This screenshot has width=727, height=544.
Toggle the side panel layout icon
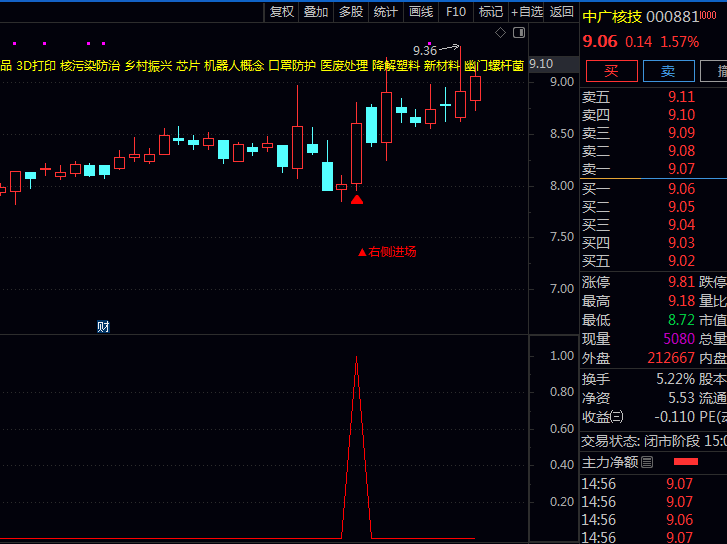pos(519,32)
